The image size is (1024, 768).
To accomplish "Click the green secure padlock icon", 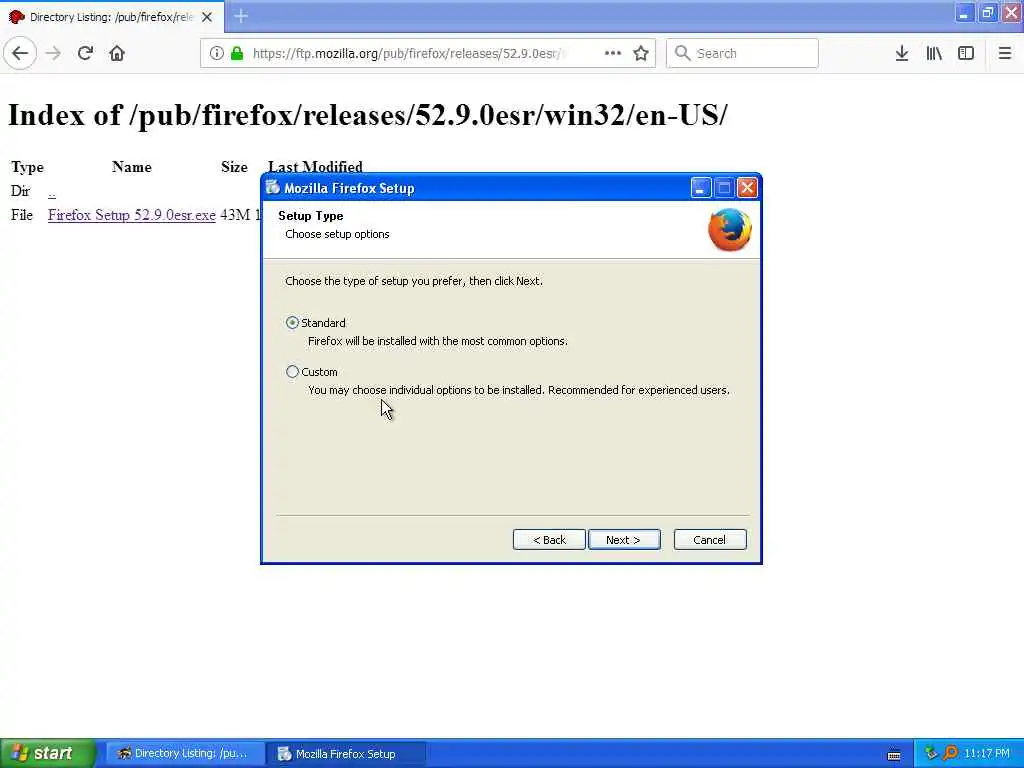I will pyautogui.click(x=237, y=54).
